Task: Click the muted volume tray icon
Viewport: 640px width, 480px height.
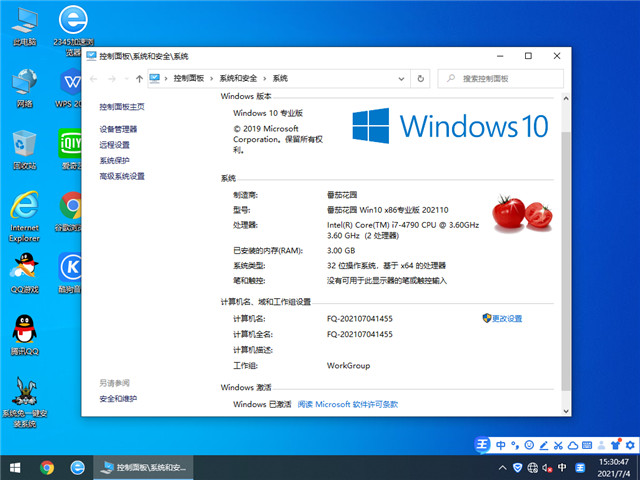Action: click(547, 468)
